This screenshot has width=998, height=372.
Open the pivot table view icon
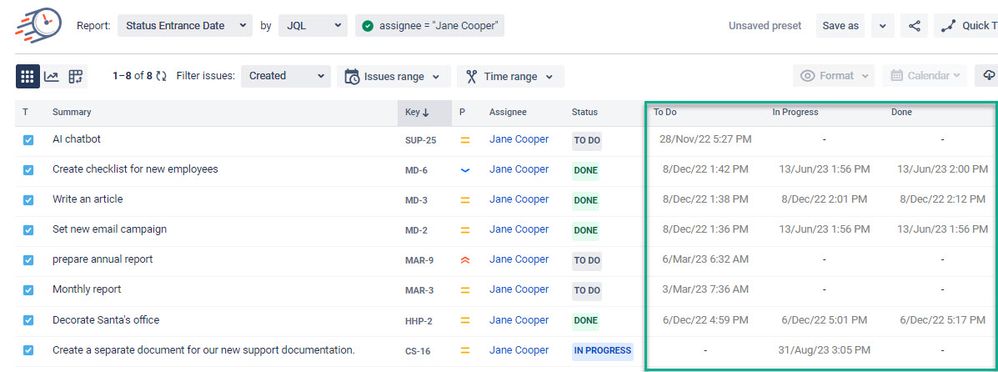click(76, 76)
